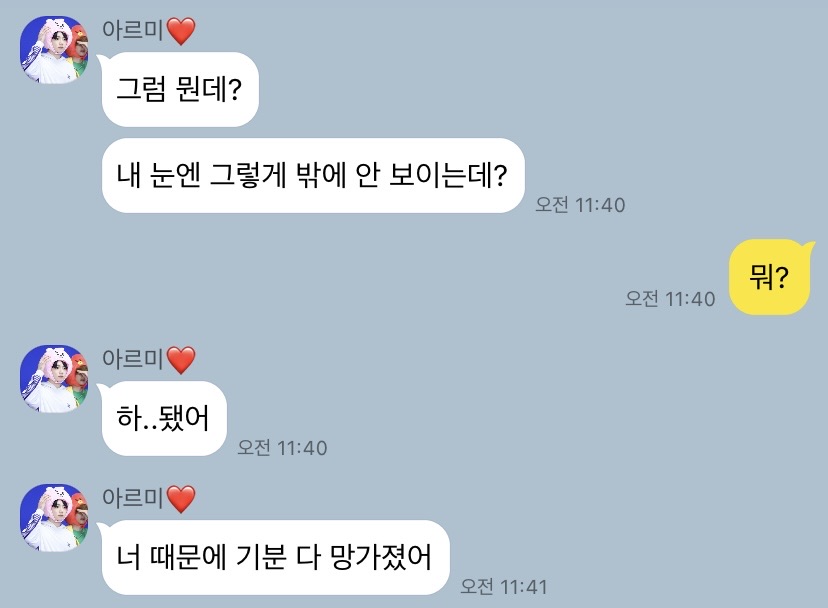Viewport: 828px width, 608px height.
Task: Click the speech tail of the yellow '뭐?' bubble
Action: 808,245
